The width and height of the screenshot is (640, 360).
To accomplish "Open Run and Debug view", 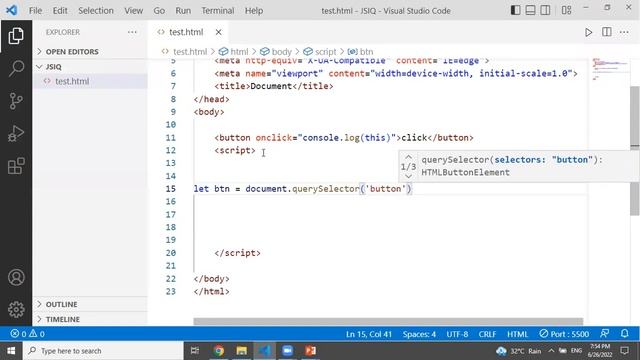I will click(x=16, y=133).
